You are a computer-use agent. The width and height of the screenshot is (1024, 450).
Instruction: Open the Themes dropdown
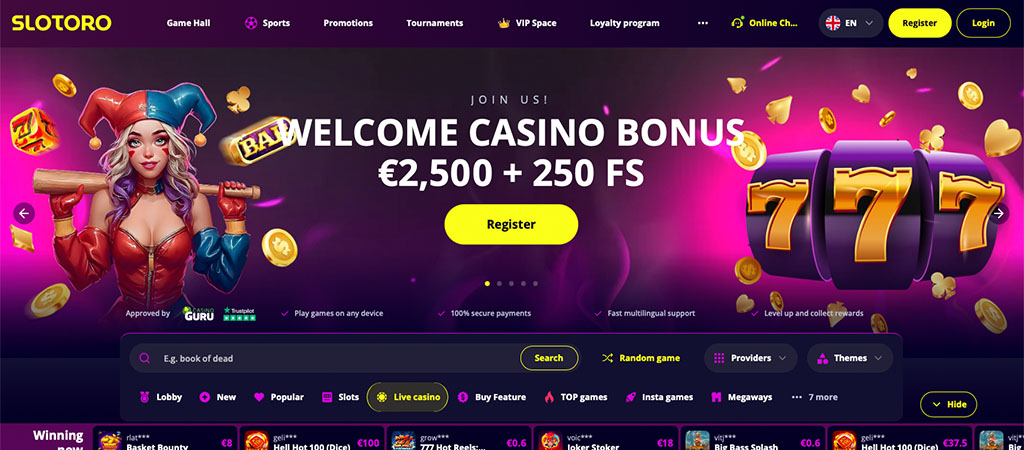pyautogui.click(x=850, y=358)
